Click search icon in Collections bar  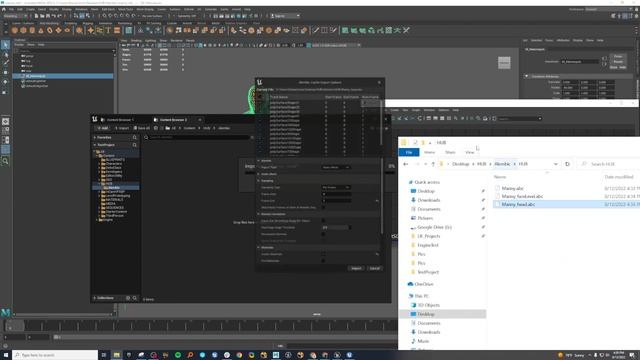tap(134, 298)
